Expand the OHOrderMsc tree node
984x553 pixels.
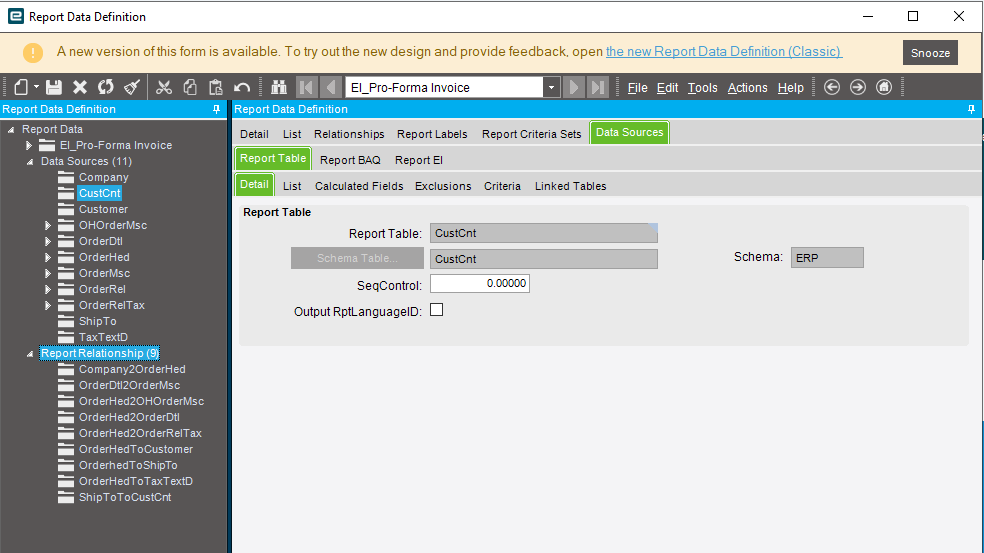(x=48, y=225)
